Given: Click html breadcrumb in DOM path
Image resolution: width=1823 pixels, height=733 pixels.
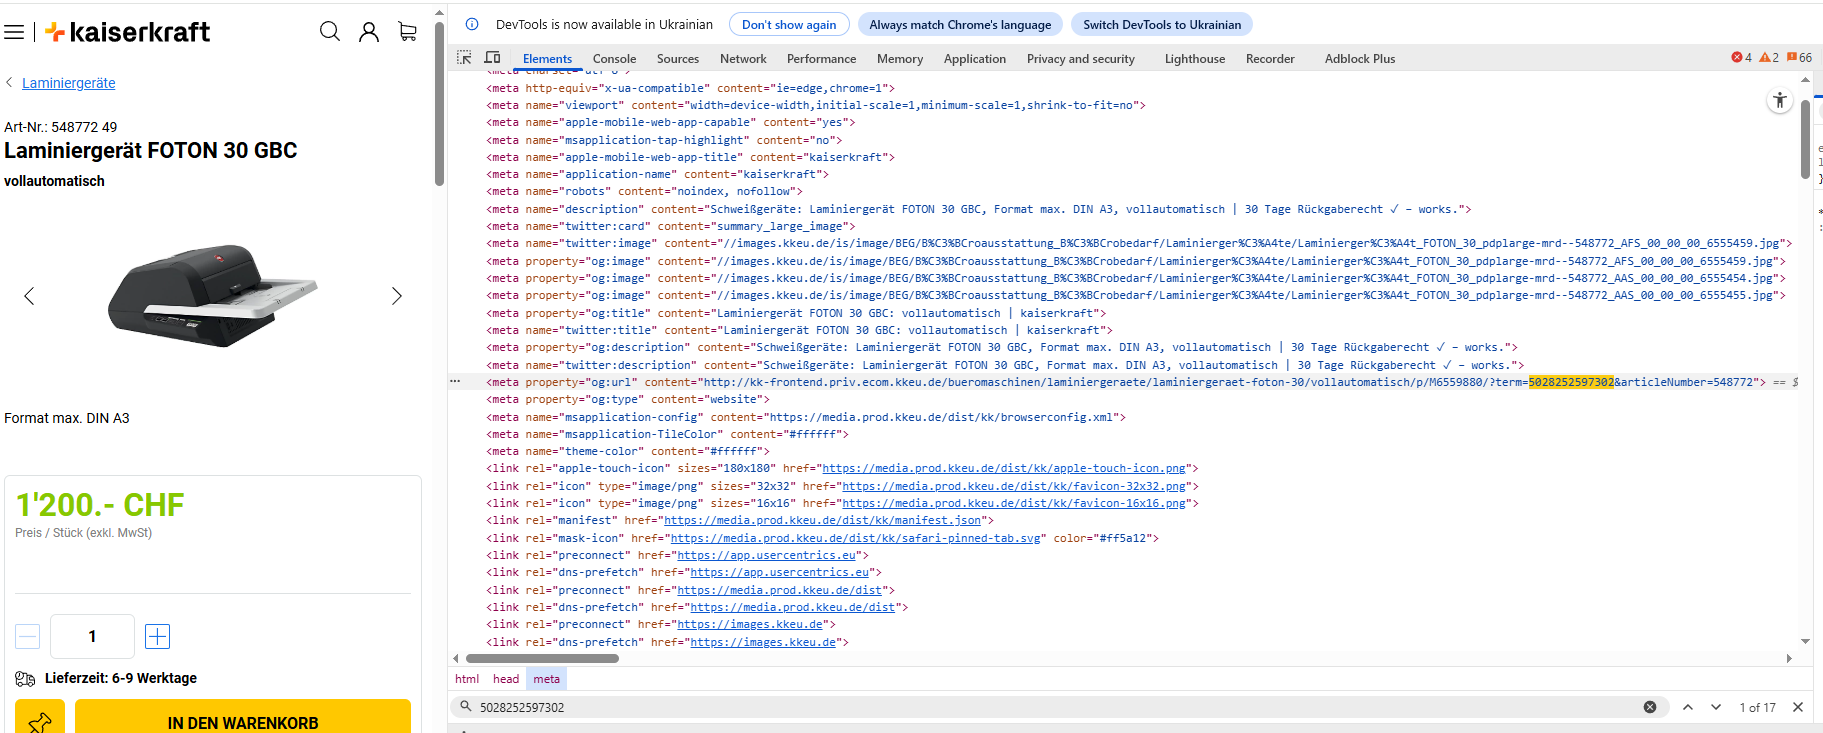Looking at the screenshot, I should click(467, 679).
